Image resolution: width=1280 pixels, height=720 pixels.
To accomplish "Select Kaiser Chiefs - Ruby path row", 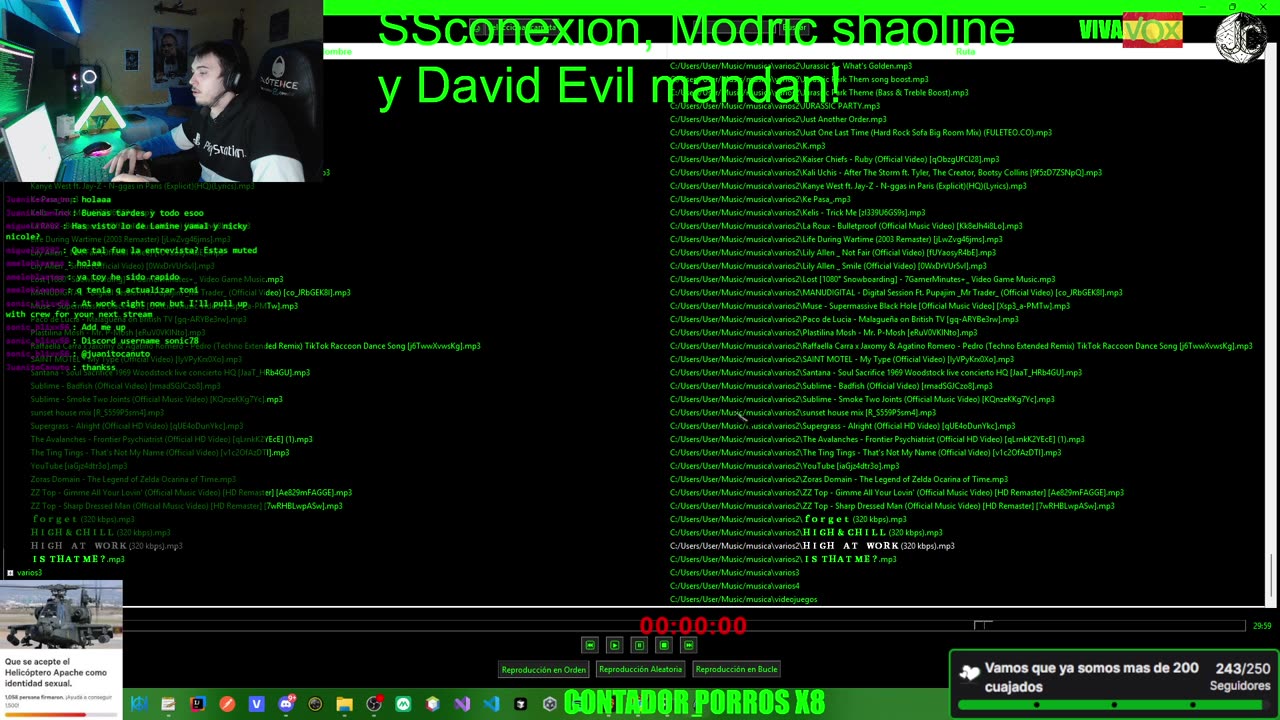I will click(x=834, y=159).
